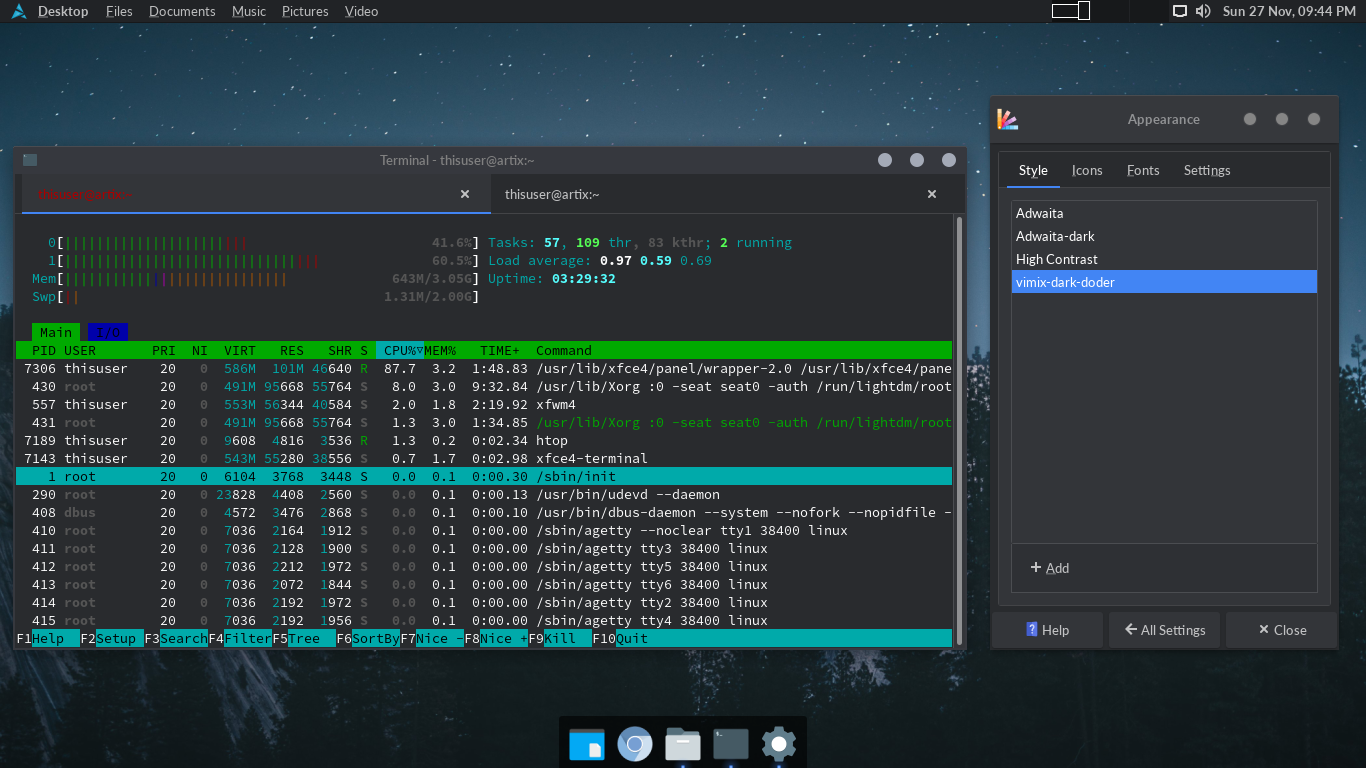Click the blue window-with-document dock icon
Viewport: 1366px width, 768px height.
pyautogui.click(x=587, y=744)
